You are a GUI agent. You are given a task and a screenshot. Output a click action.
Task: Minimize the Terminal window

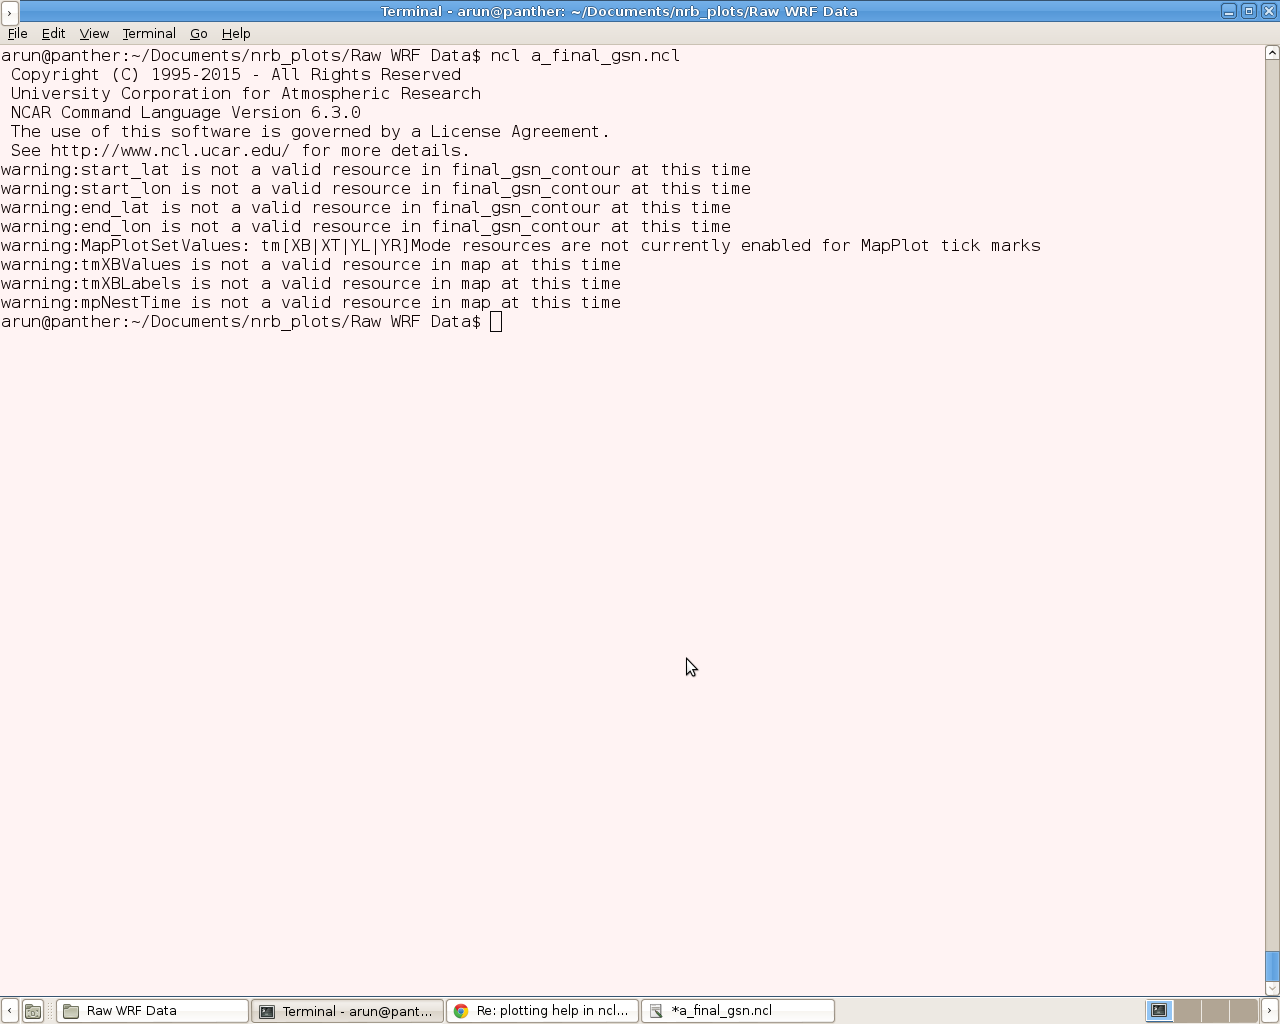1229,11
